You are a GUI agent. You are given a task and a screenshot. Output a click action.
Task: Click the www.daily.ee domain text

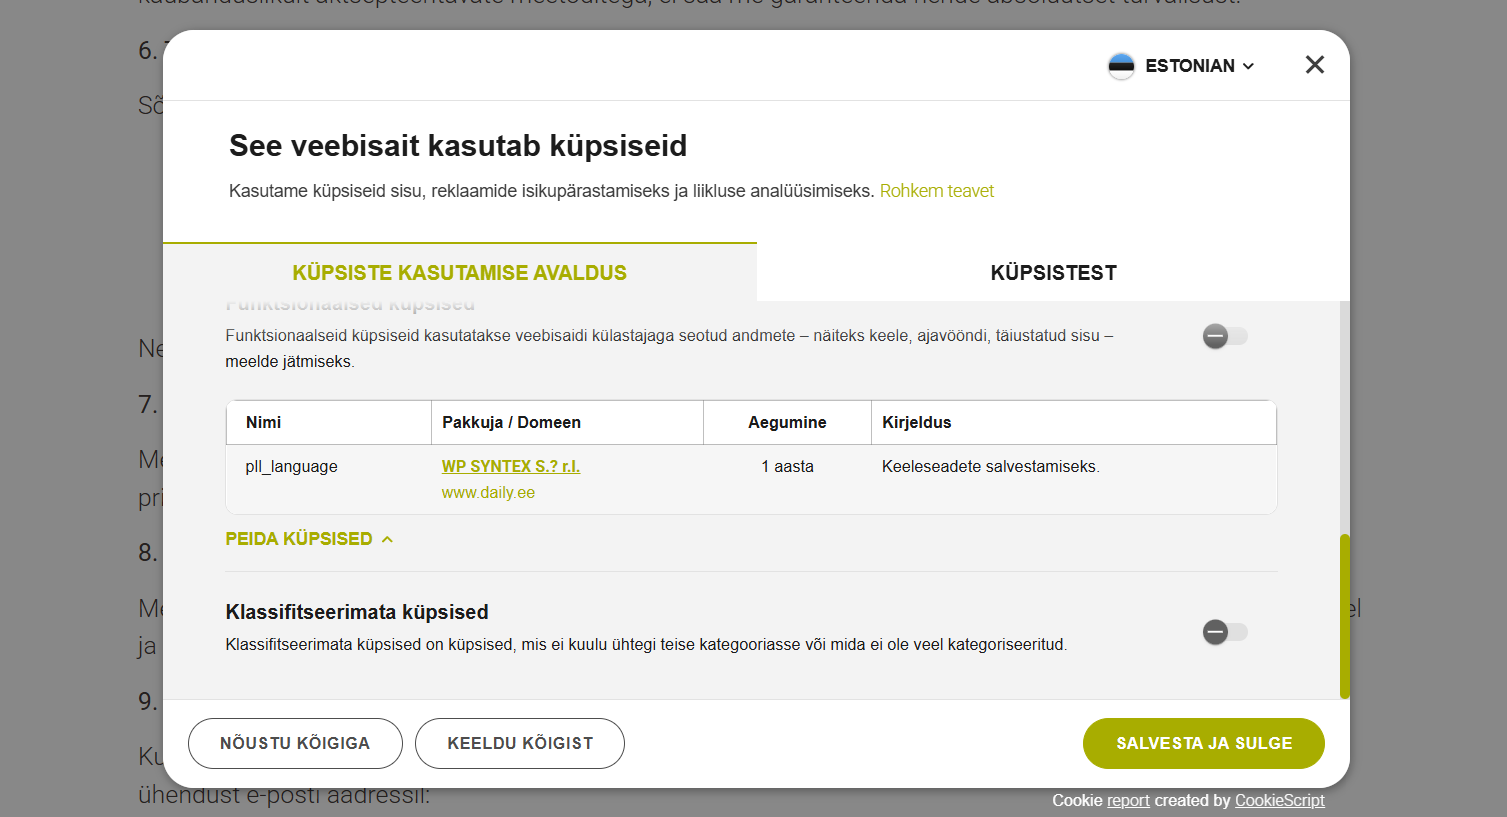pos(488,493)
